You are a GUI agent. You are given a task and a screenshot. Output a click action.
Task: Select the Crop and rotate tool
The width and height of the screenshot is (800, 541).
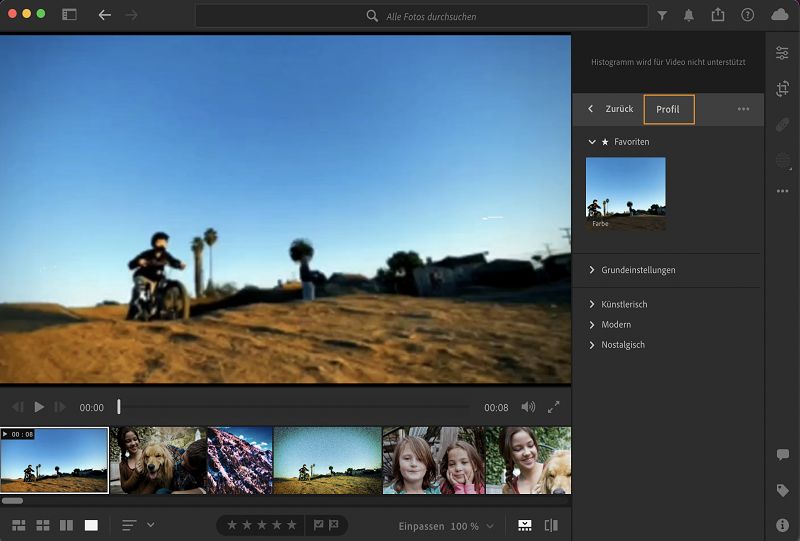[782, 88]
